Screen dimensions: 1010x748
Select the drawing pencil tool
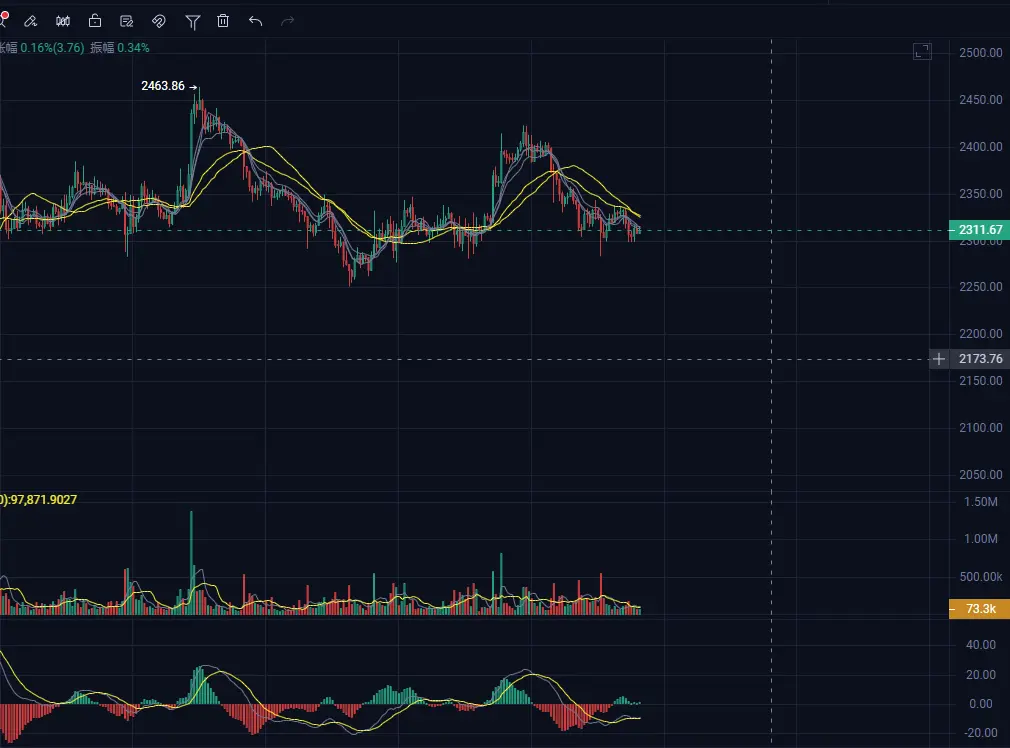click(x=30, y=21)
